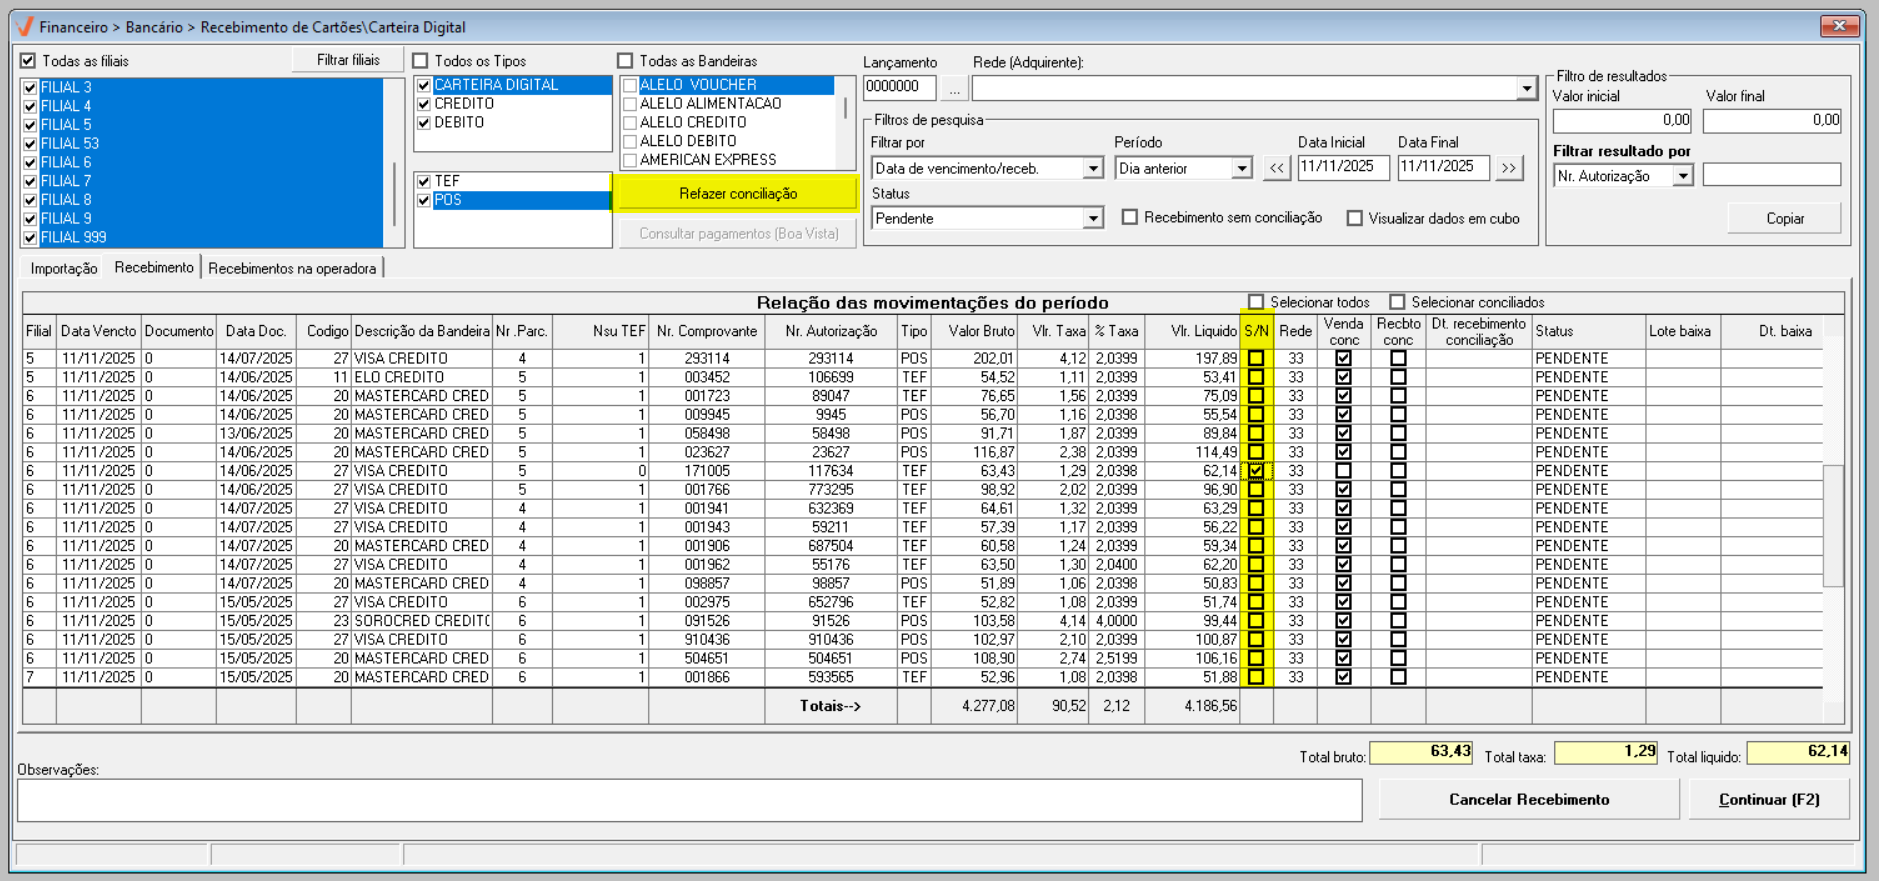
Task: Open the Período dropdown list
Action: [1241, 169]
